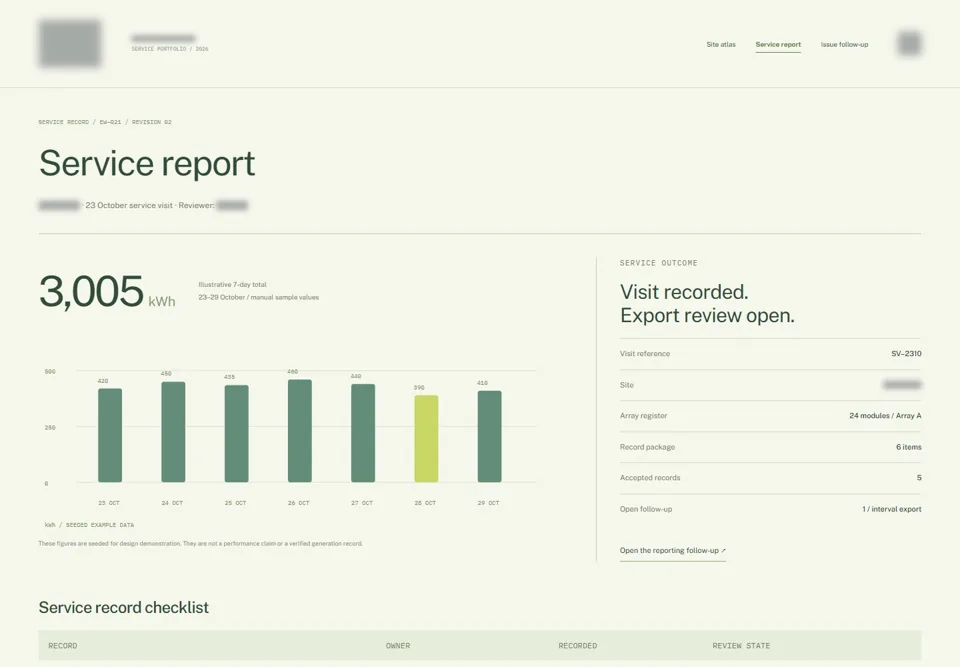Click the '28 OCT' axis label
Image resolution: width=960 pixels, height=667 pixels.
425,503
